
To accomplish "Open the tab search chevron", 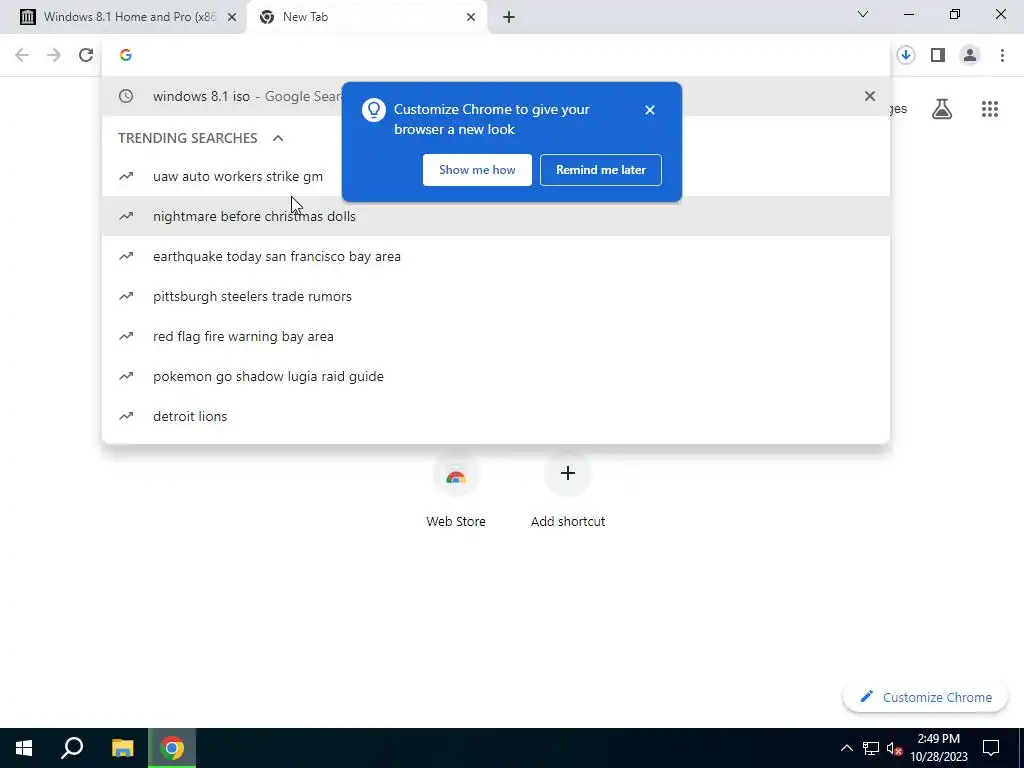I will coord(863,14).
